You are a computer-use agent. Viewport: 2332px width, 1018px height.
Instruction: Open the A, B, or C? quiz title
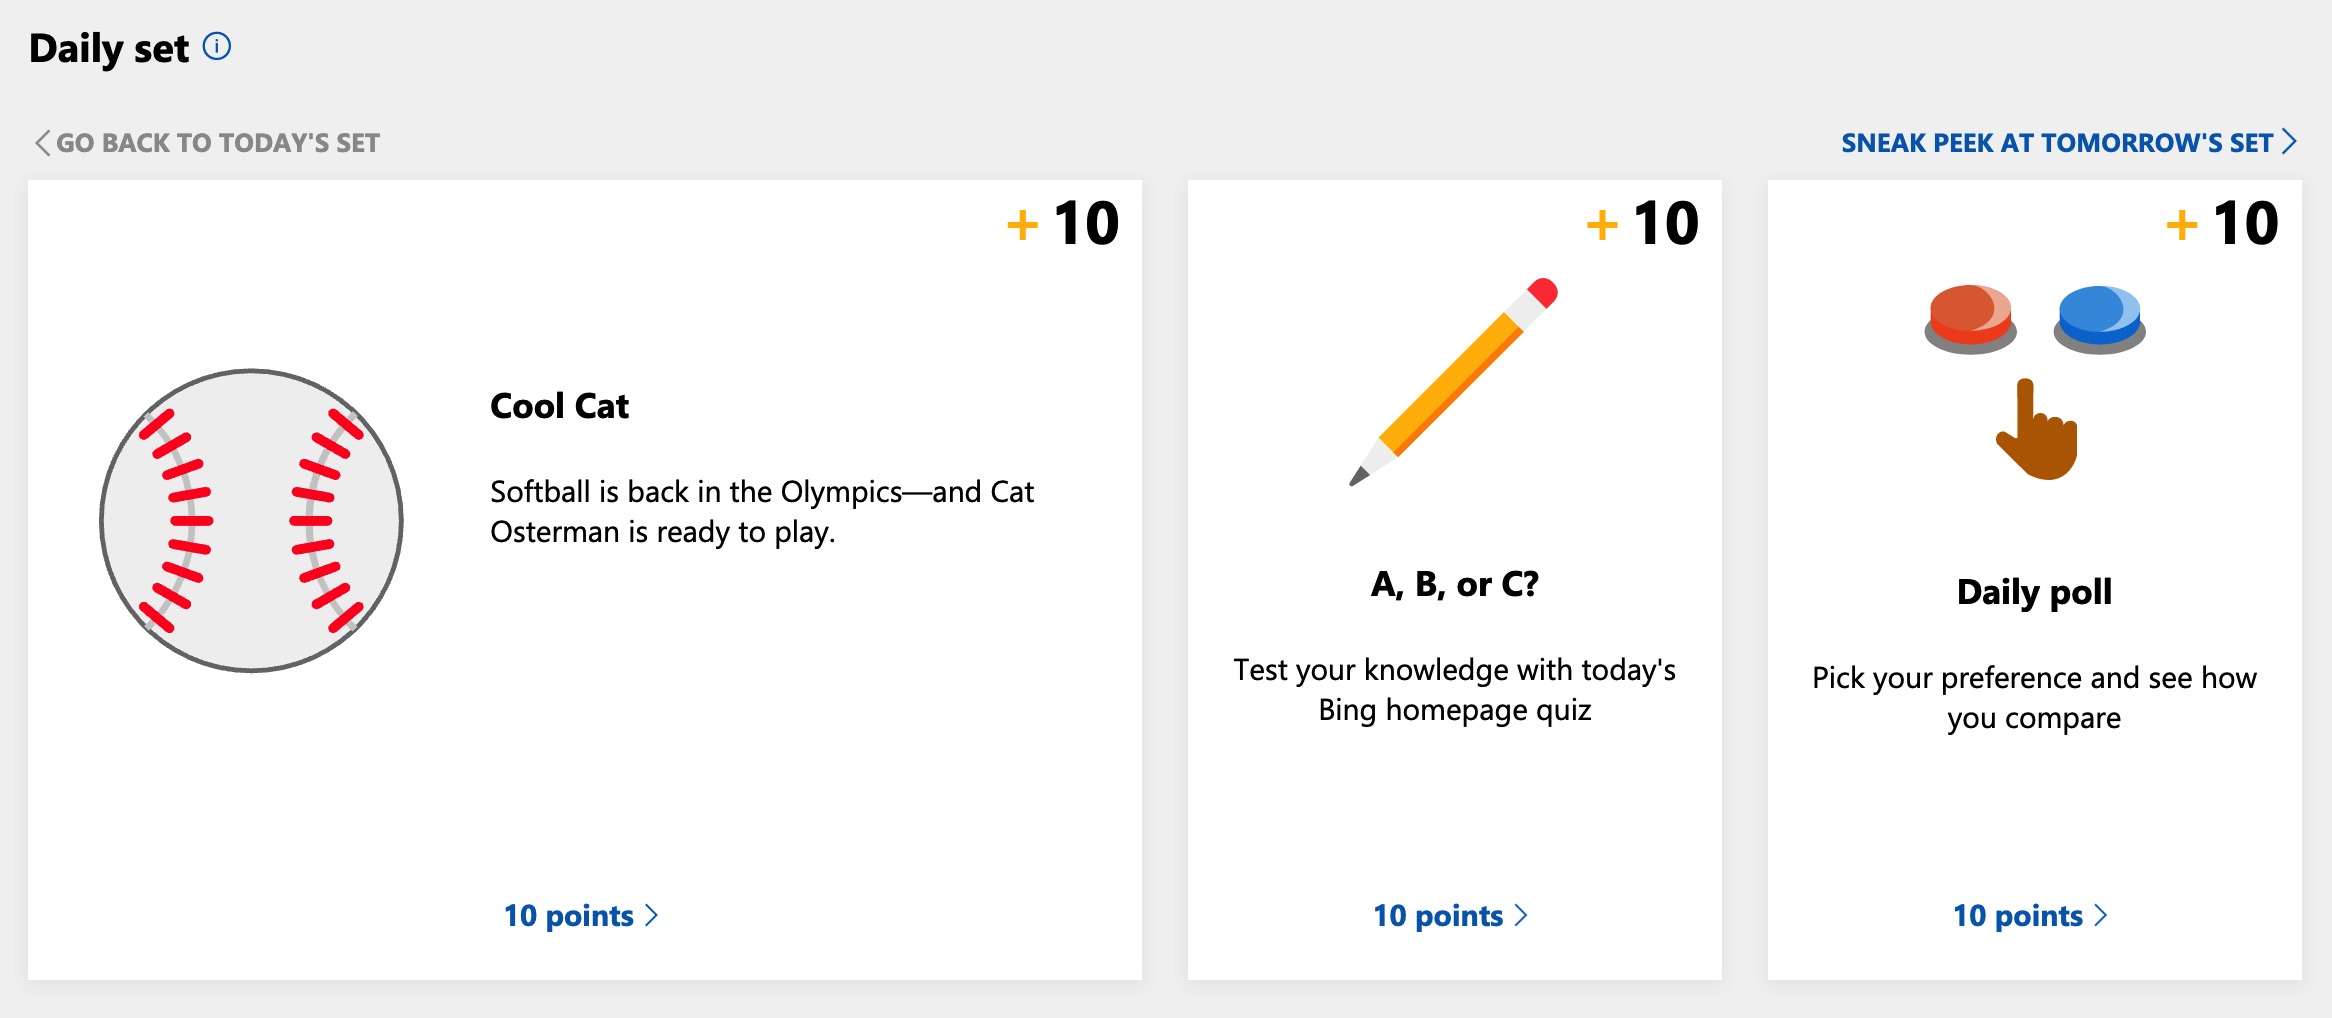point(1454,584)
